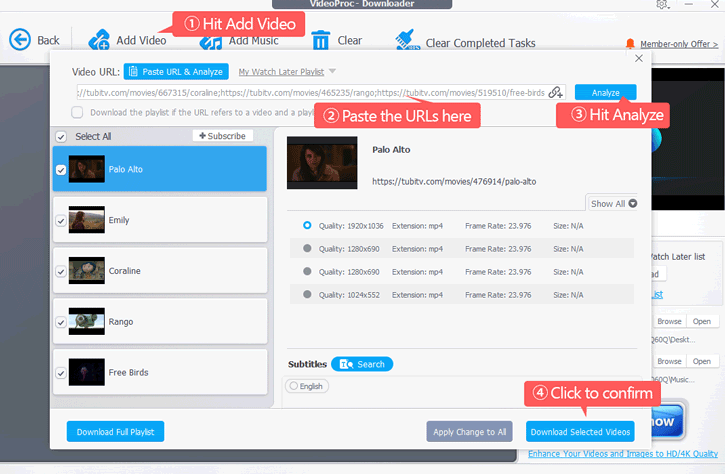The image size is (725, 474).
Task: Select the Emily title text
Action: [119, 220]
